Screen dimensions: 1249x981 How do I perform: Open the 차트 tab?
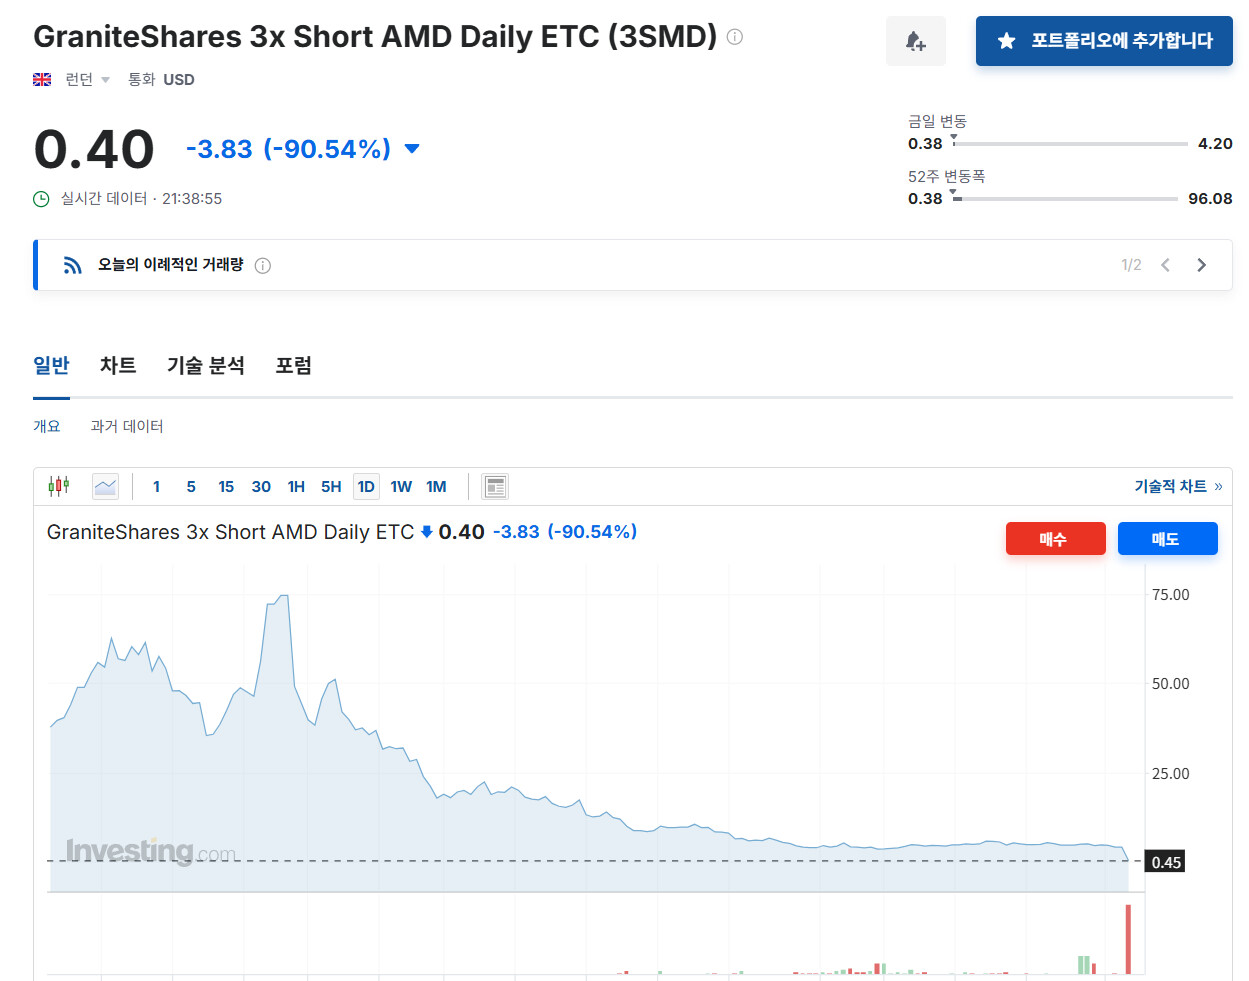(x=118, y=365)
